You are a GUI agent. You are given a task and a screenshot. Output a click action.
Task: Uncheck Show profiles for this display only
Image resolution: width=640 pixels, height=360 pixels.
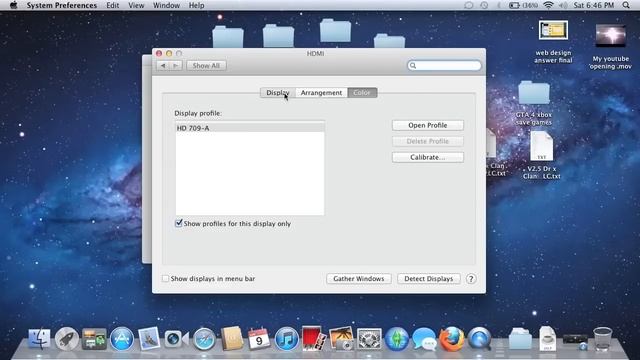[179, 223]
